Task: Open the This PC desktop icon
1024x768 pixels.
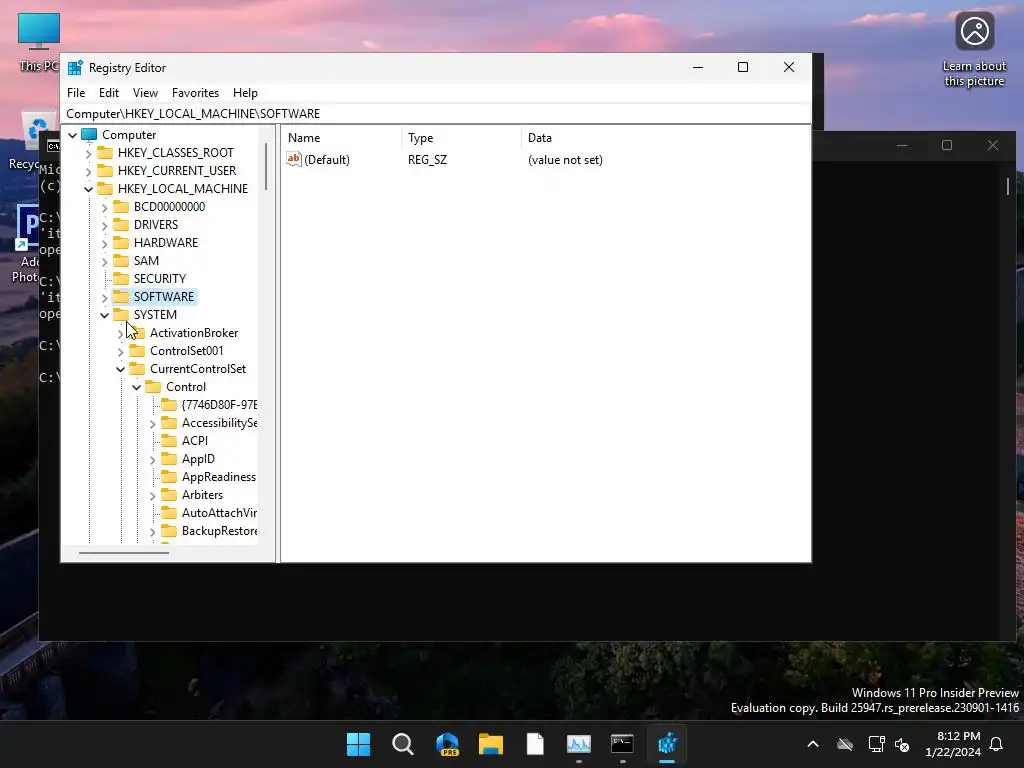Action: click(x=39, y=42)
